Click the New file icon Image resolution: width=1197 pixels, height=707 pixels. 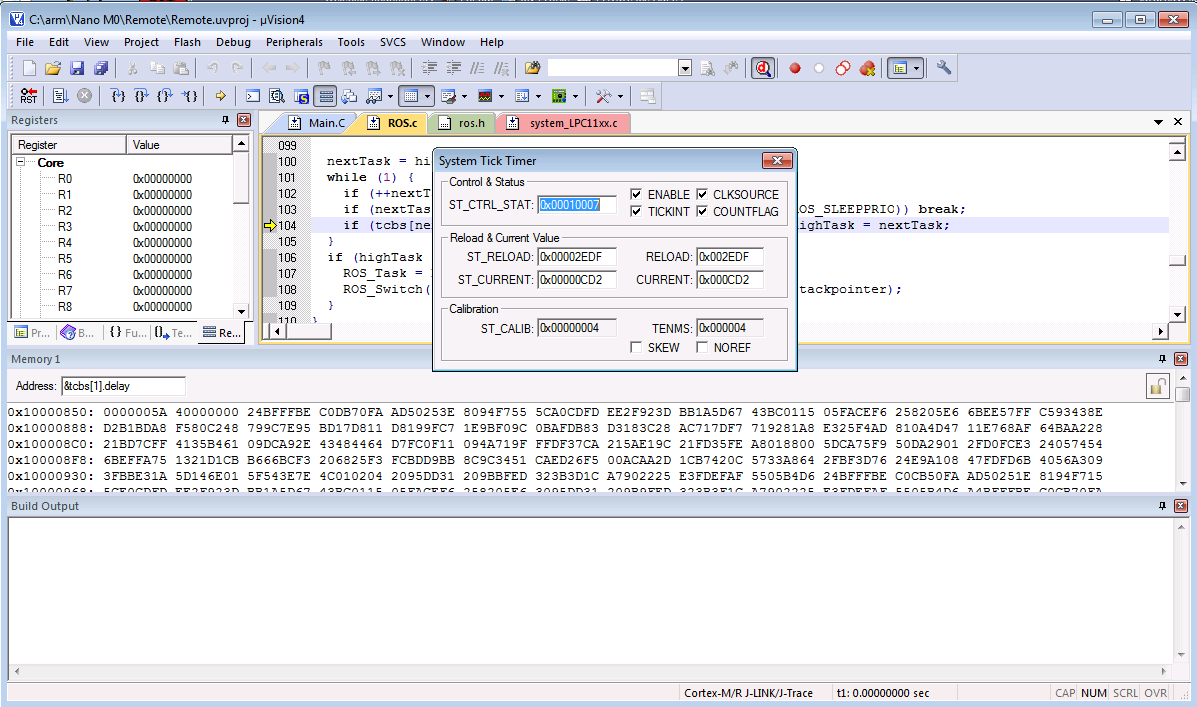(x=29, y=68)
